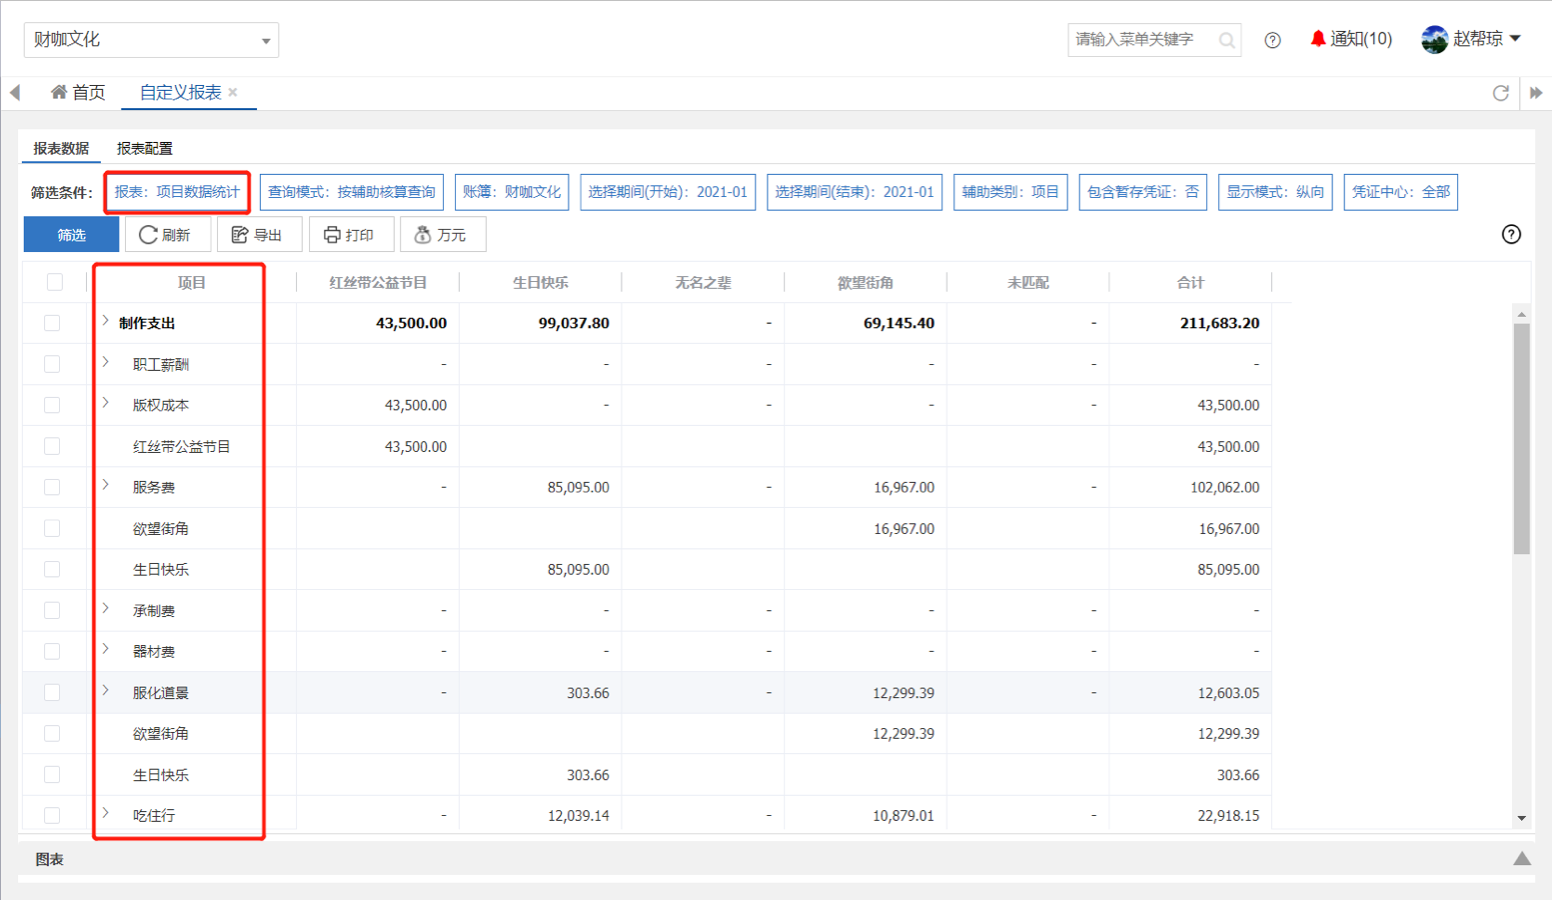Click the blue 筛选 button
Image resolution: width=1552 pixels, height=900 pixels.
pos(71,235)
